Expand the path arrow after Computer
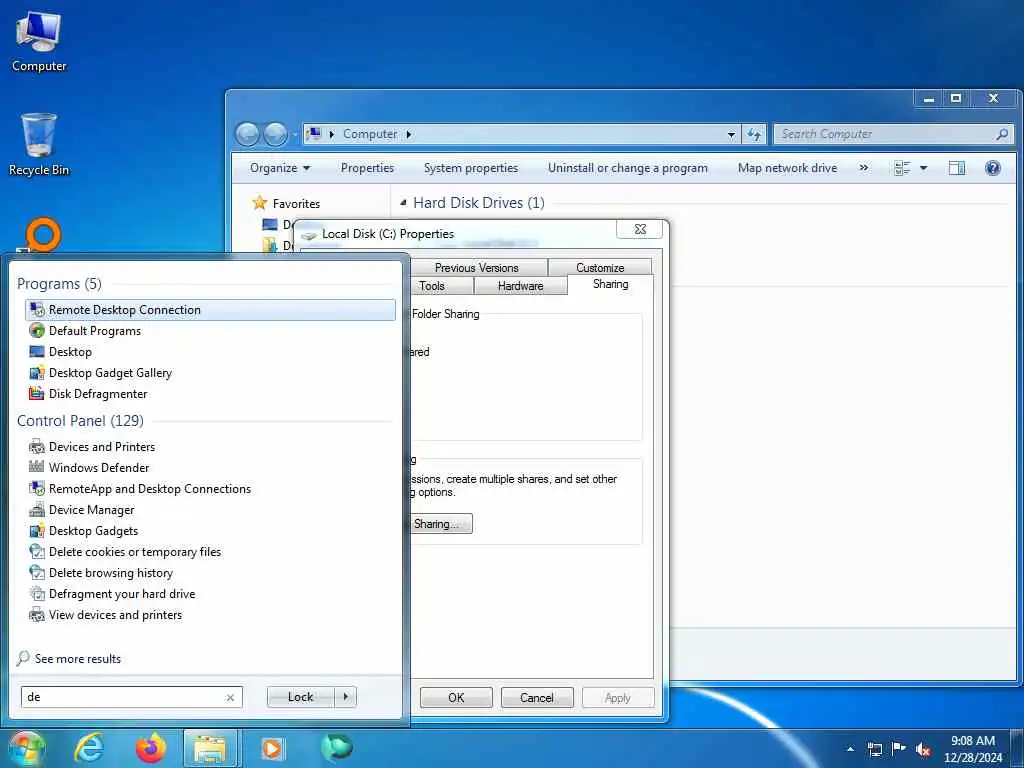Screen dimensions: 1024x768 [409, 134]
